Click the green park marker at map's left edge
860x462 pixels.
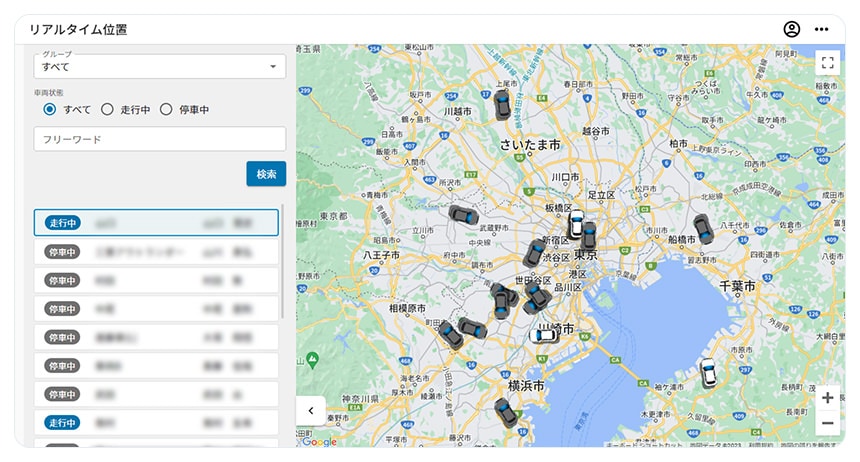312,360
